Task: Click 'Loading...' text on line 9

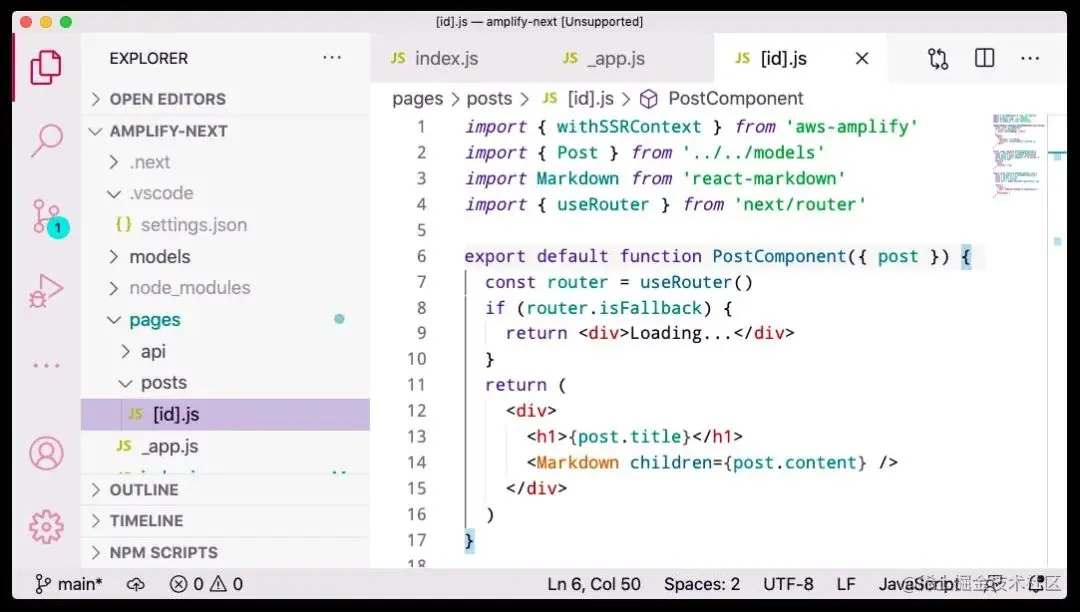Action: click(681, 333)
